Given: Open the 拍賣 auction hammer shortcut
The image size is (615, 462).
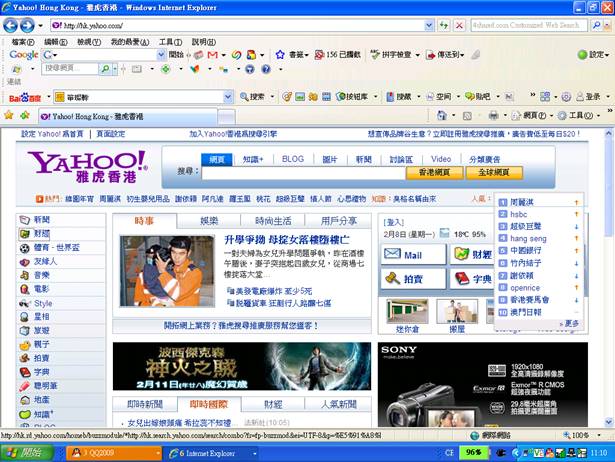Looking at the screenshot, I should pos(413,279).
